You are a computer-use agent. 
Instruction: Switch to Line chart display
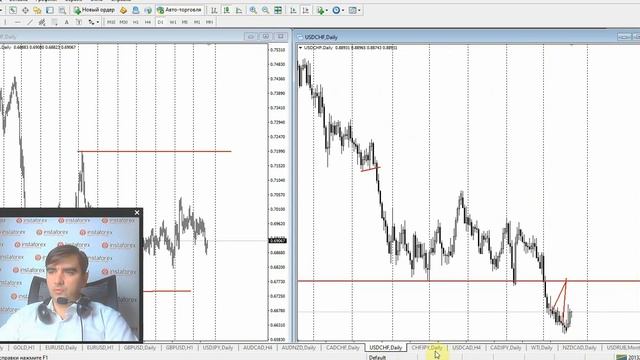[239, 10]
